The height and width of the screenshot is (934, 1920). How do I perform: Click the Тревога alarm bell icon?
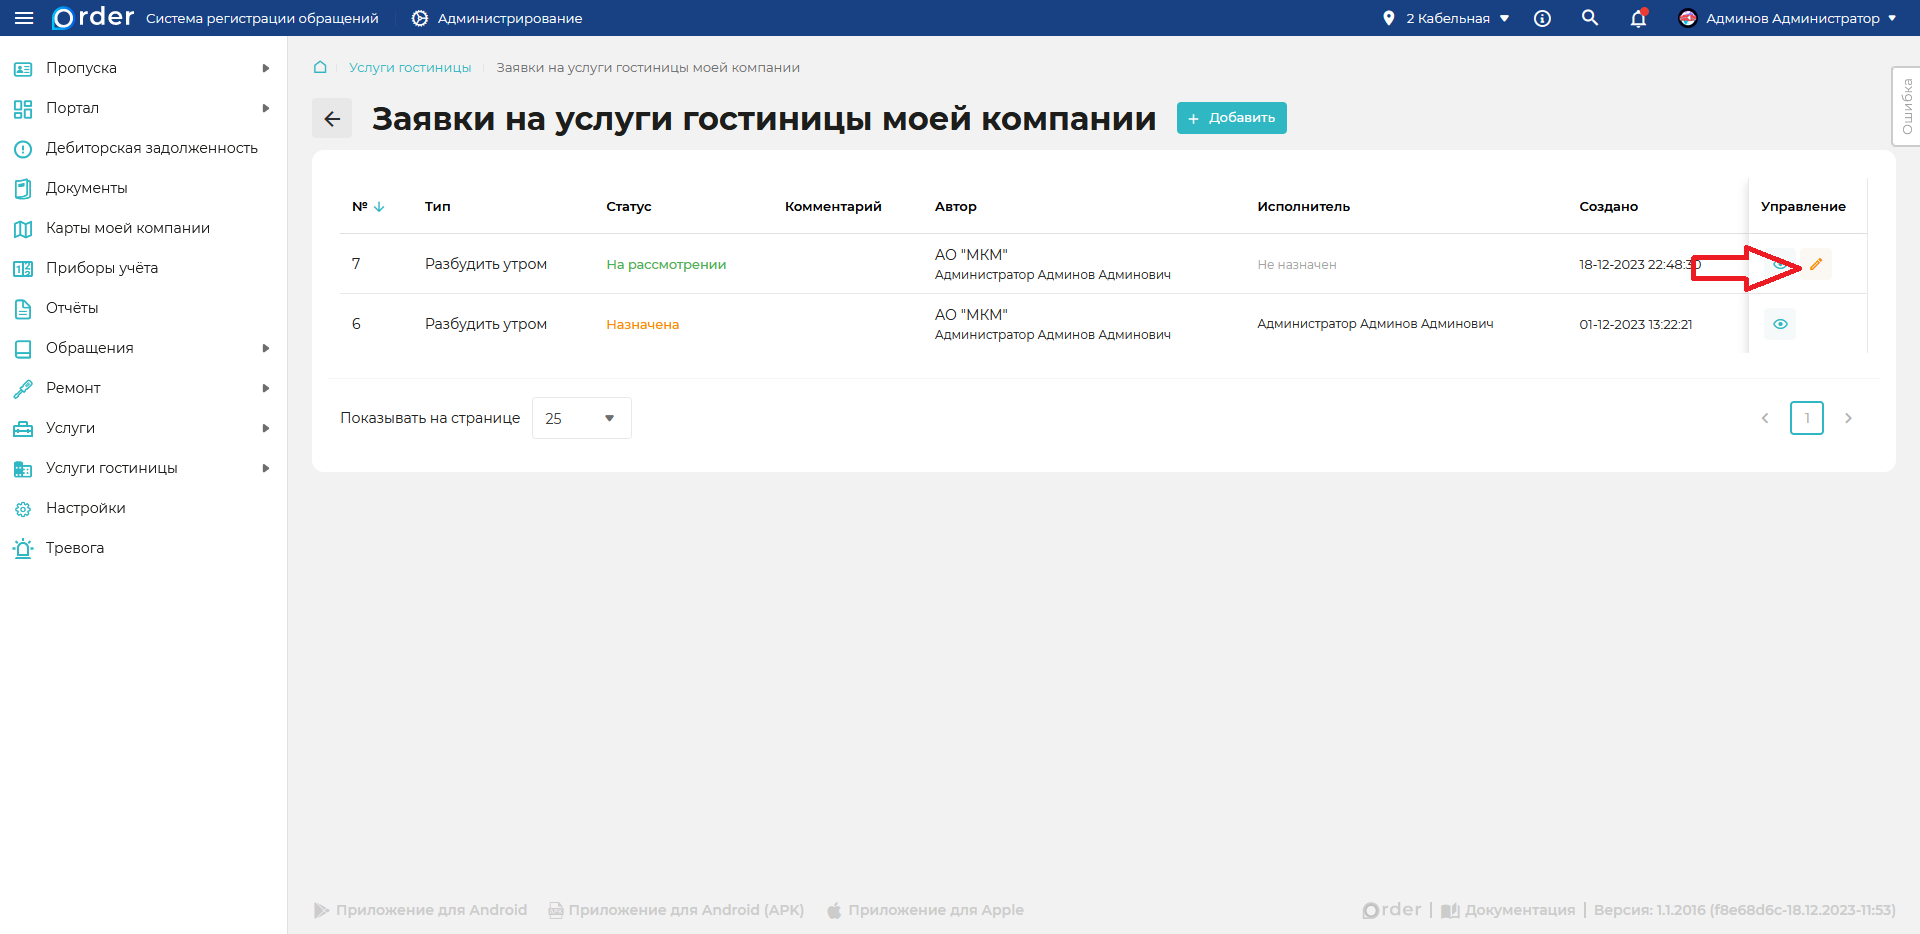click(x=23, y=548)
